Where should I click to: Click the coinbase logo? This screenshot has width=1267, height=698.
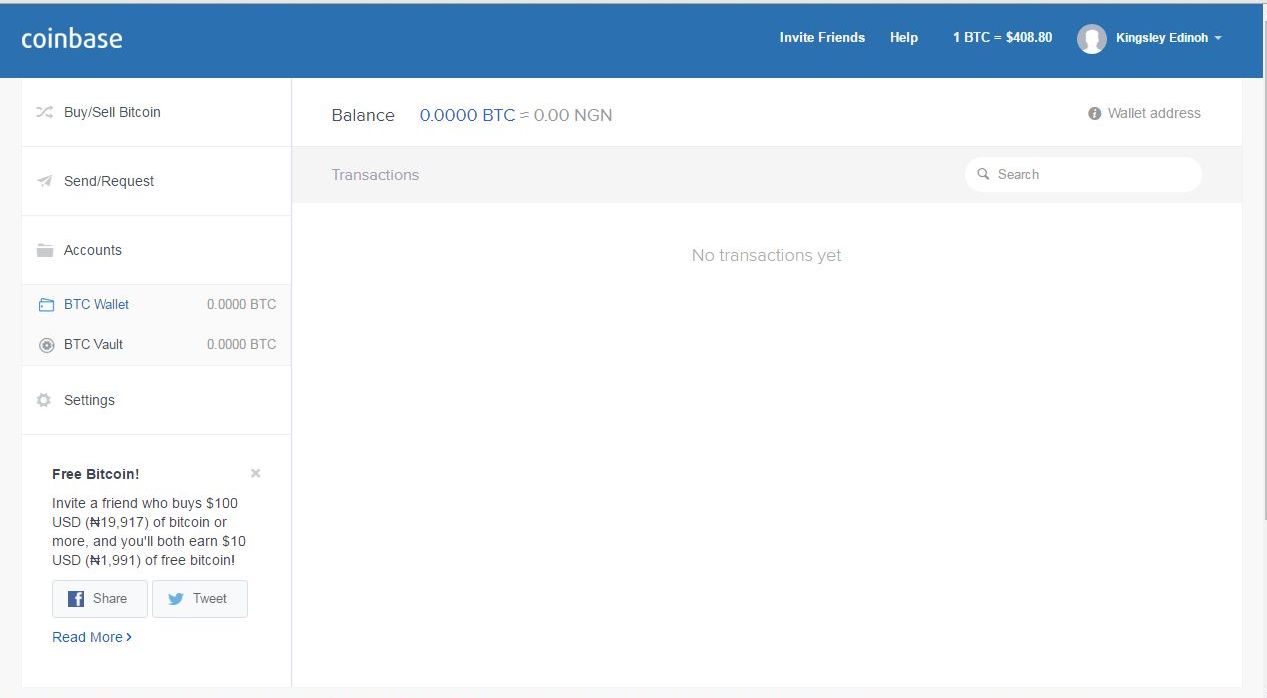point(72,39)
